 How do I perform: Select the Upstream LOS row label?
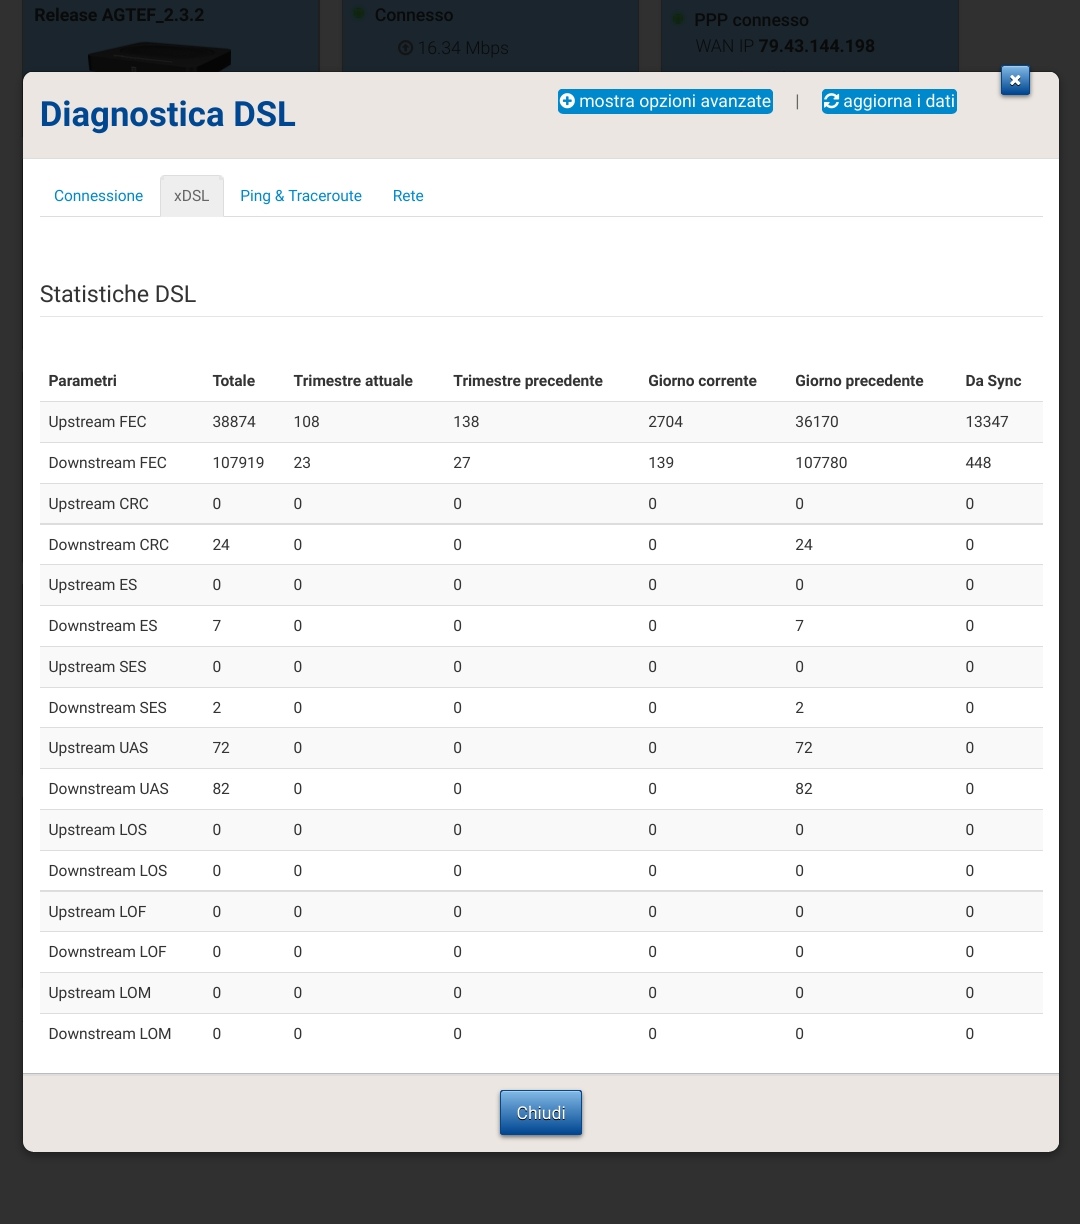coord(98,830)
